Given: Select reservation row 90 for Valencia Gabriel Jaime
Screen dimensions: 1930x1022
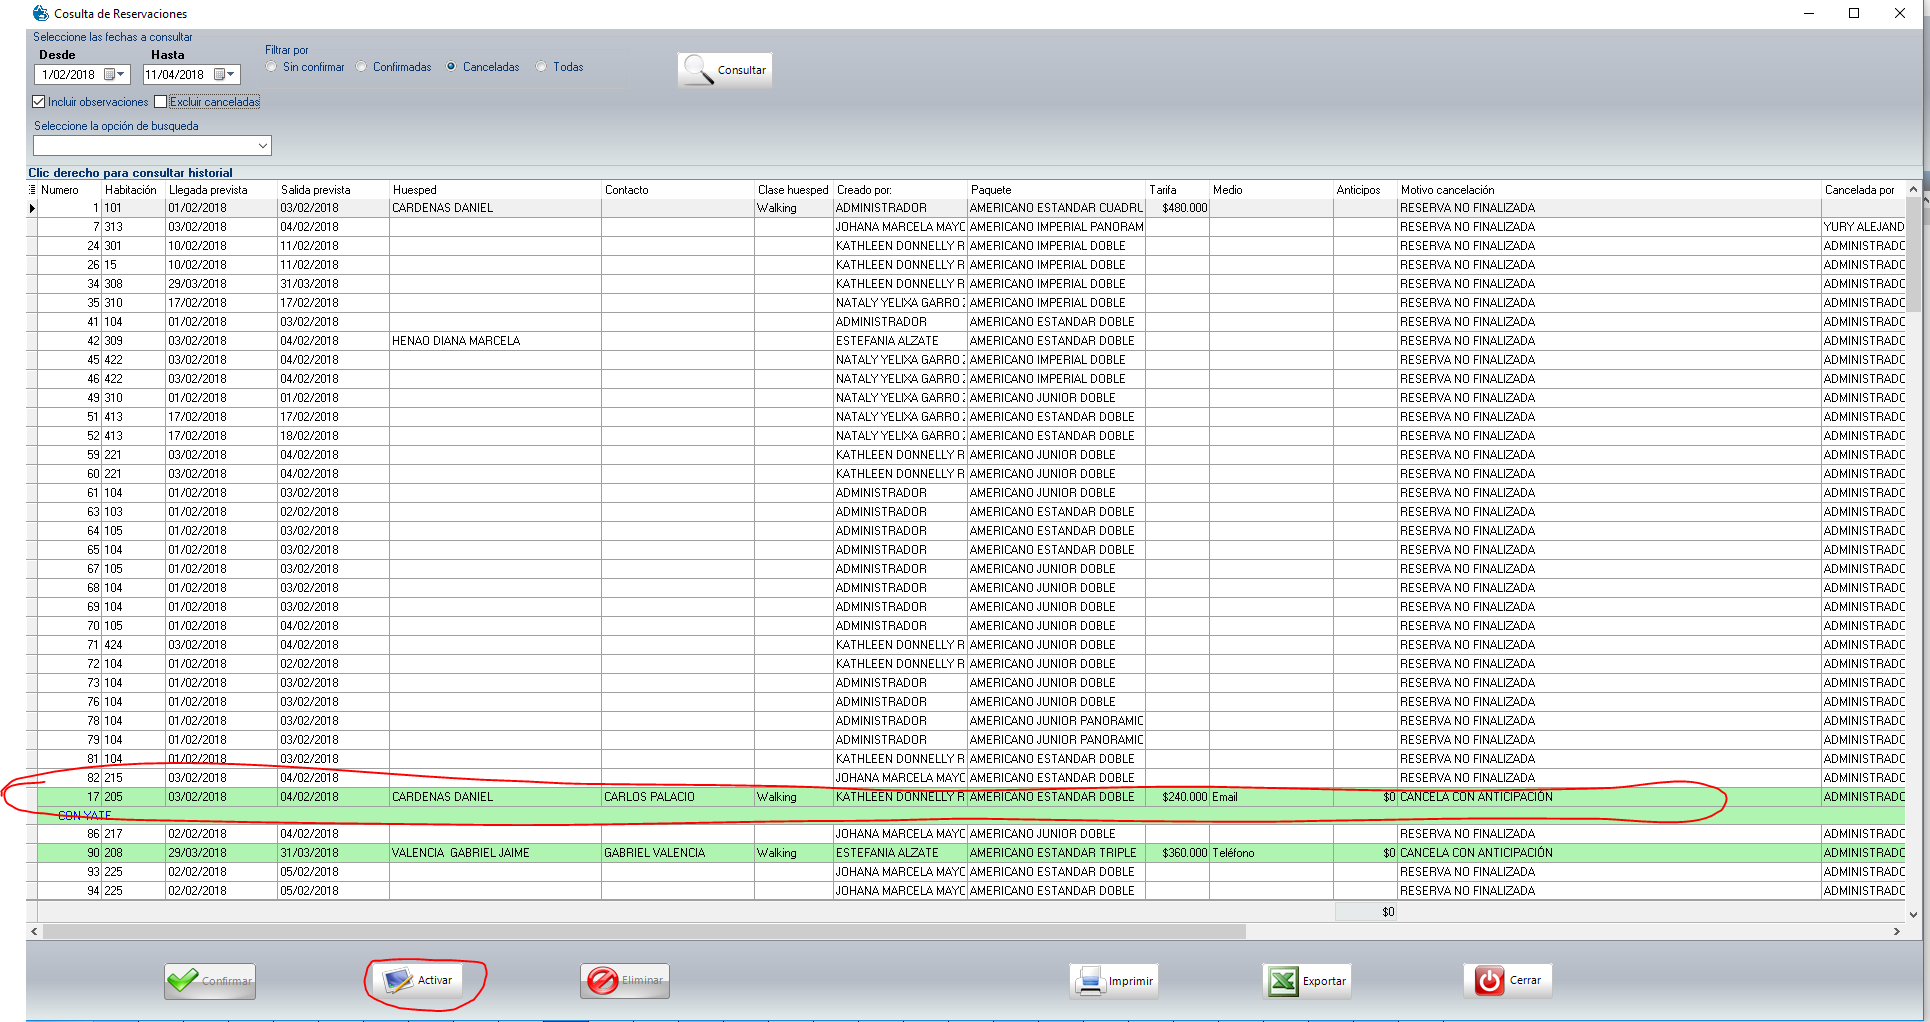Looking at the screenshot, I should coord(460,853).
